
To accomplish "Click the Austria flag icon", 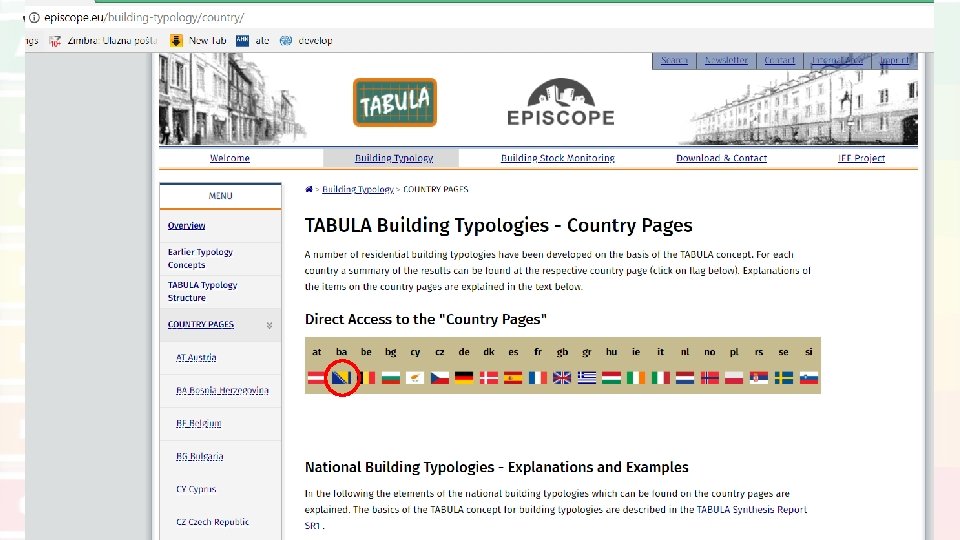I will coord(317,378).
